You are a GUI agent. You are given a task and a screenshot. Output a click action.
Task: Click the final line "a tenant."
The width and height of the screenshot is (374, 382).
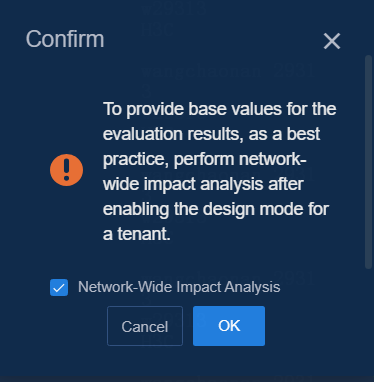coord(137,234)
